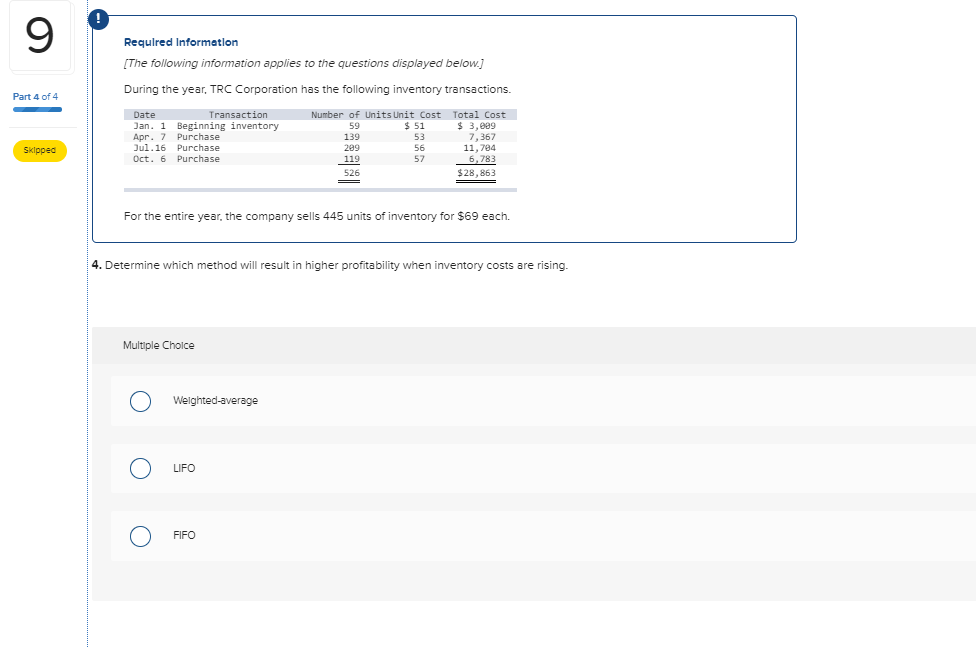
Task: Pick the FIFO radio button
Action: 141,536
